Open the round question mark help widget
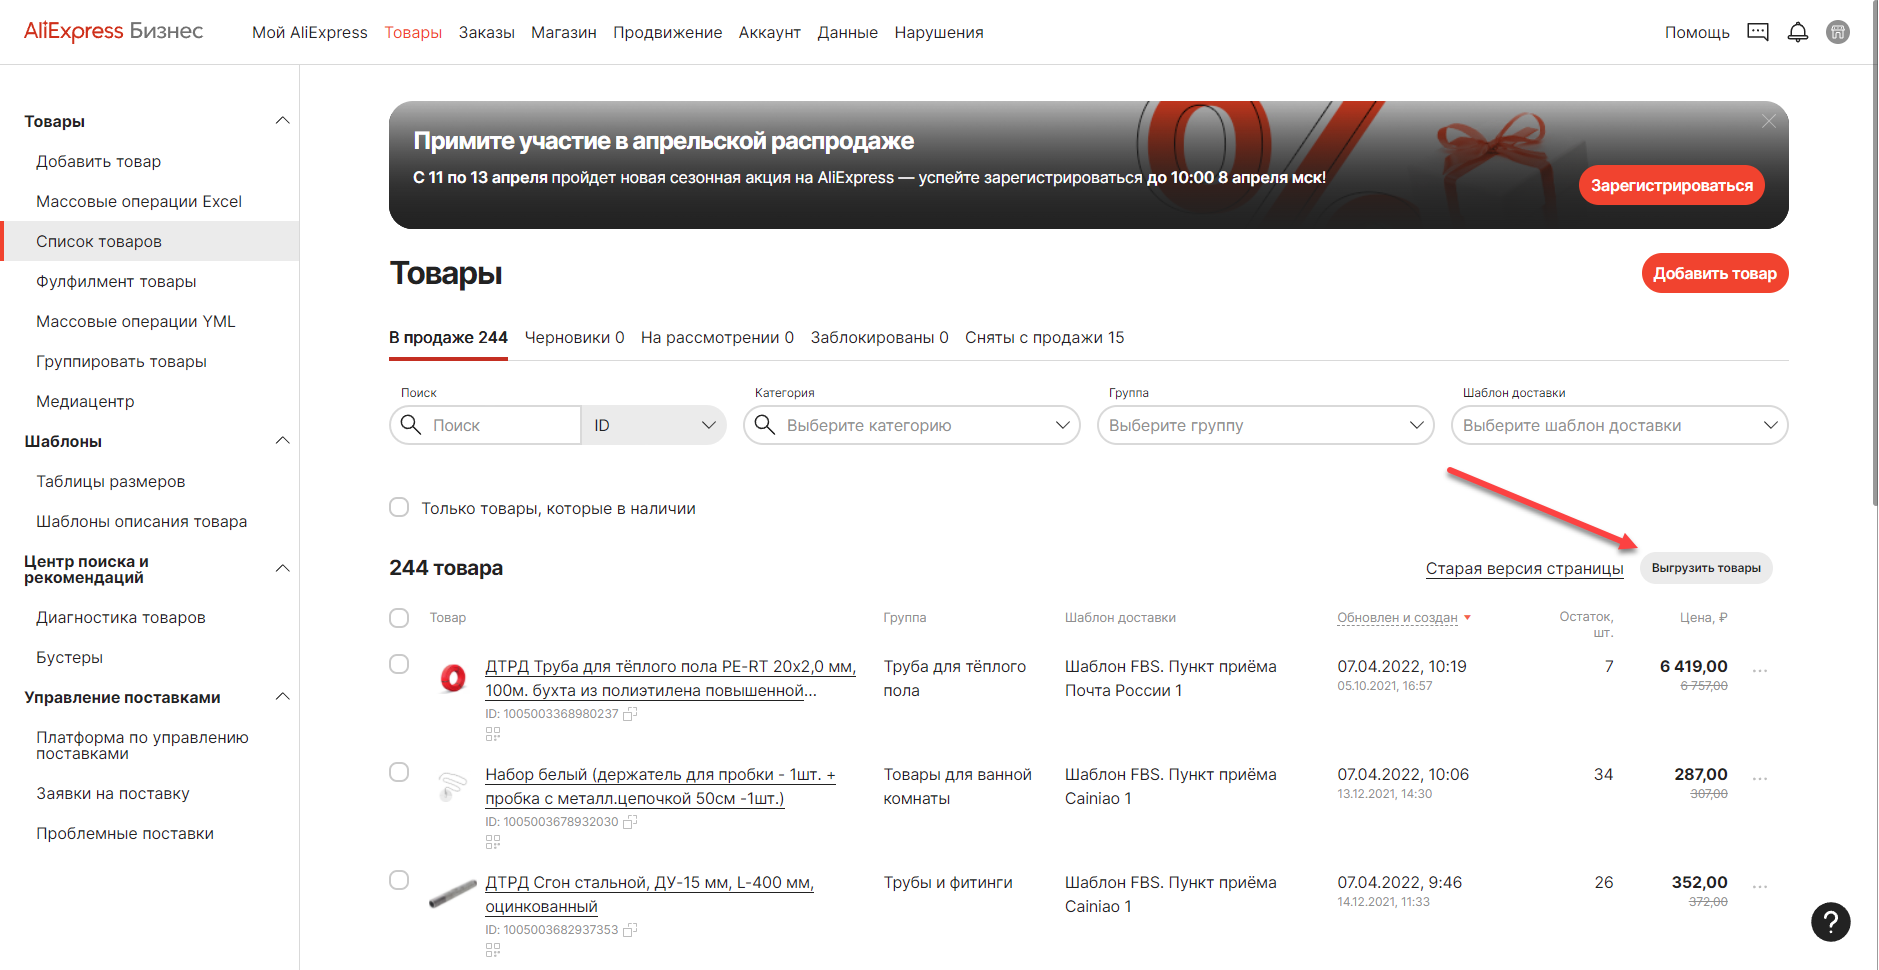This screenshot has height=970, width=1879. [x=1831, y=922]
